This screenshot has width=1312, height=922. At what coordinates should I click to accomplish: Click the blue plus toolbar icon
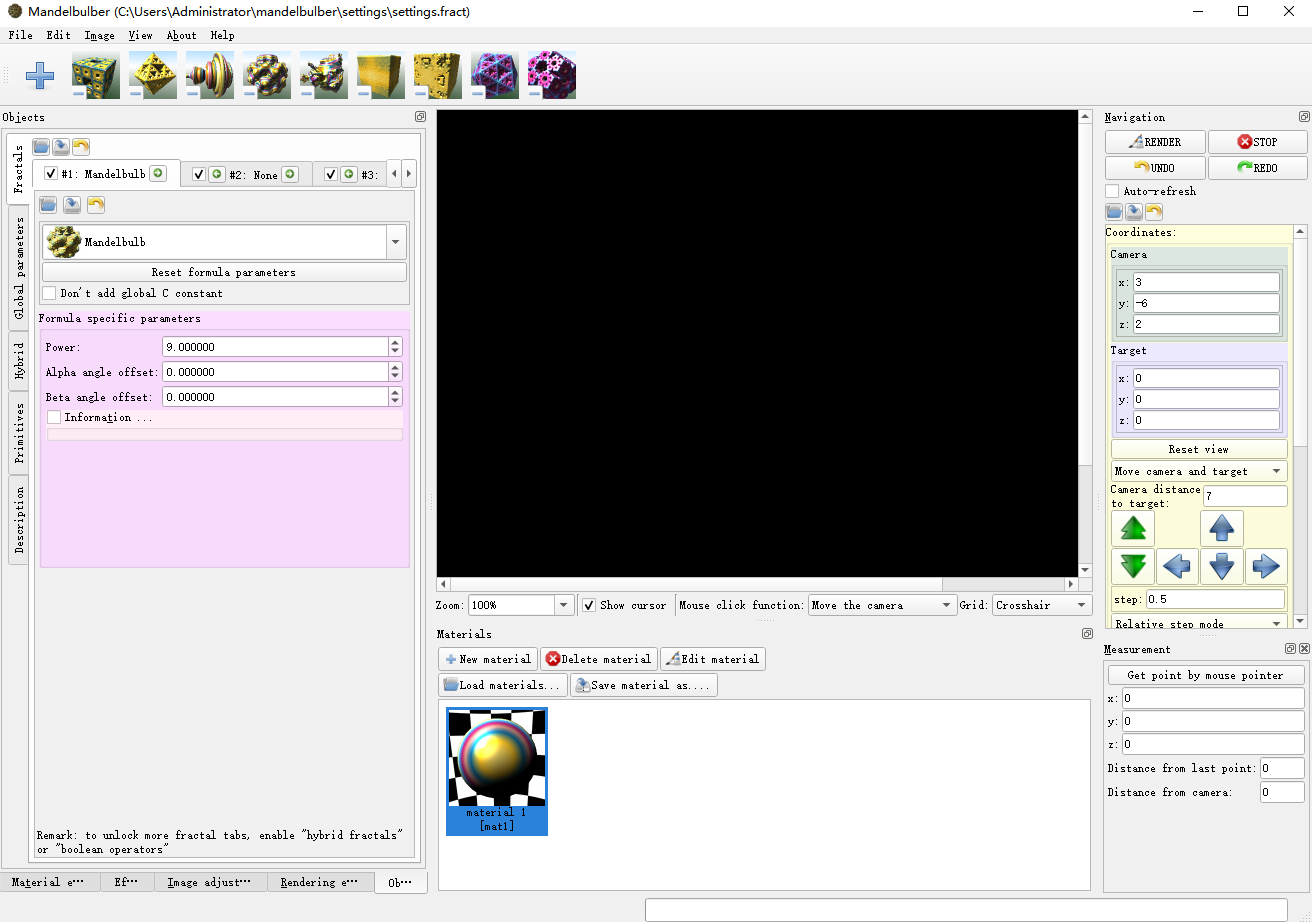40,75
